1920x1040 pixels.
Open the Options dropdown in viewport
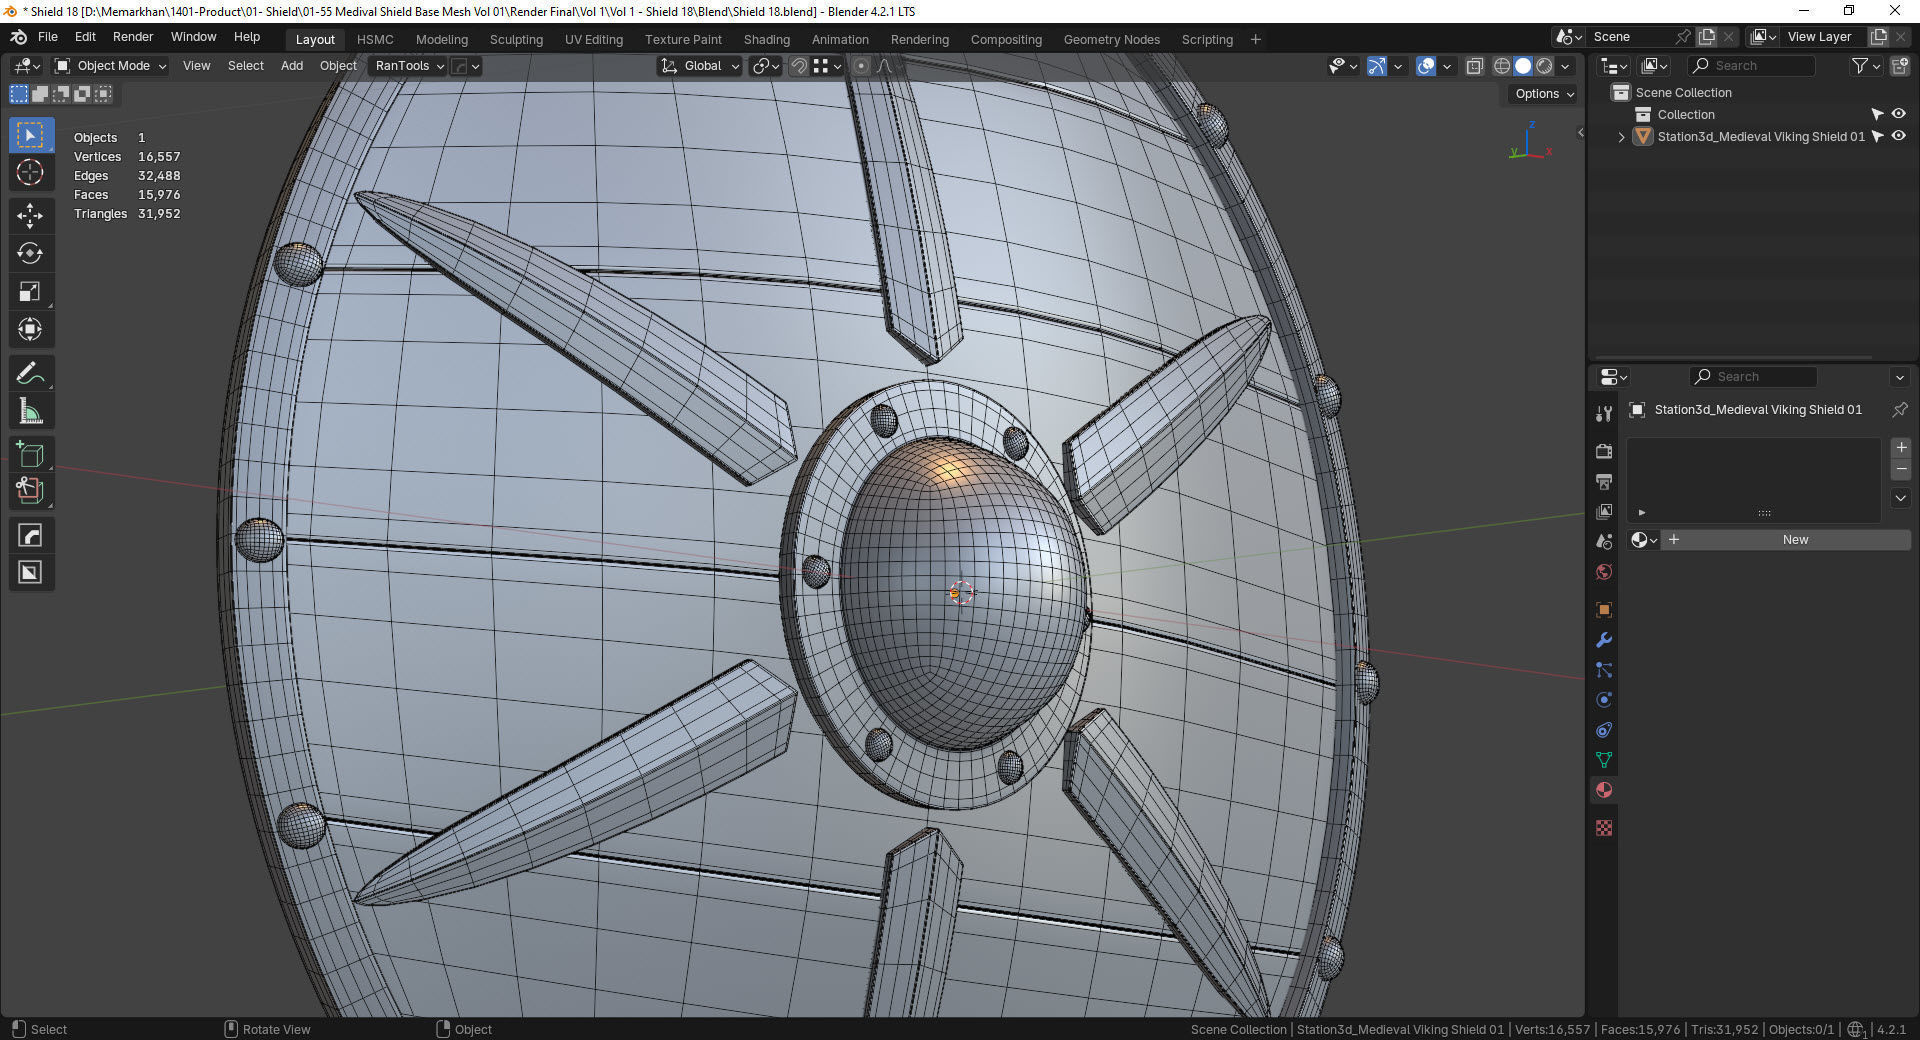1544,94
